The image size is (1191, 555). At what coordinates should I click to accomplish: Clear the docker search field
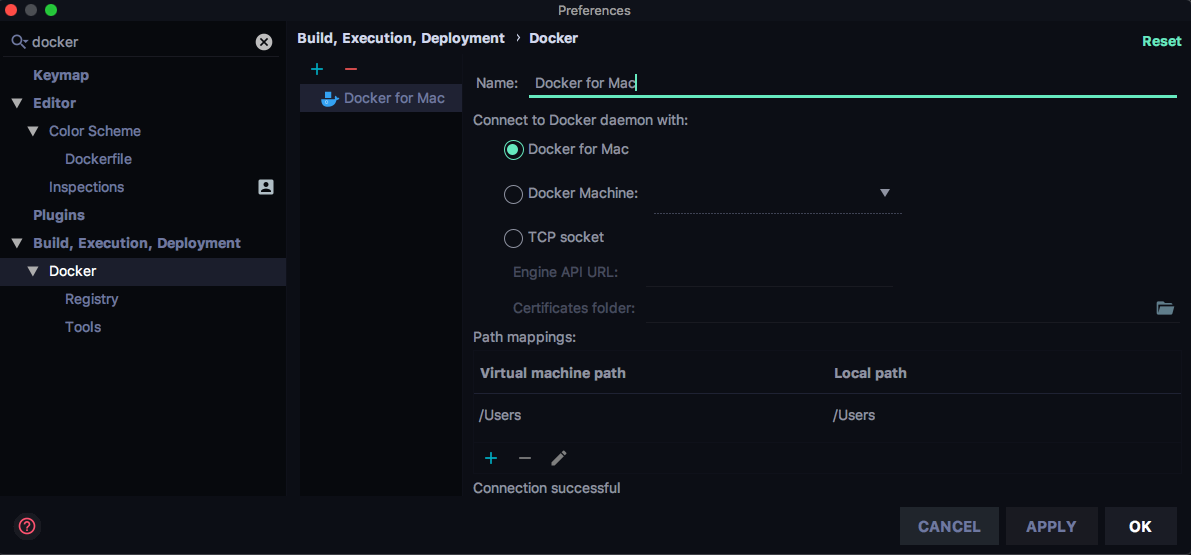264,42
